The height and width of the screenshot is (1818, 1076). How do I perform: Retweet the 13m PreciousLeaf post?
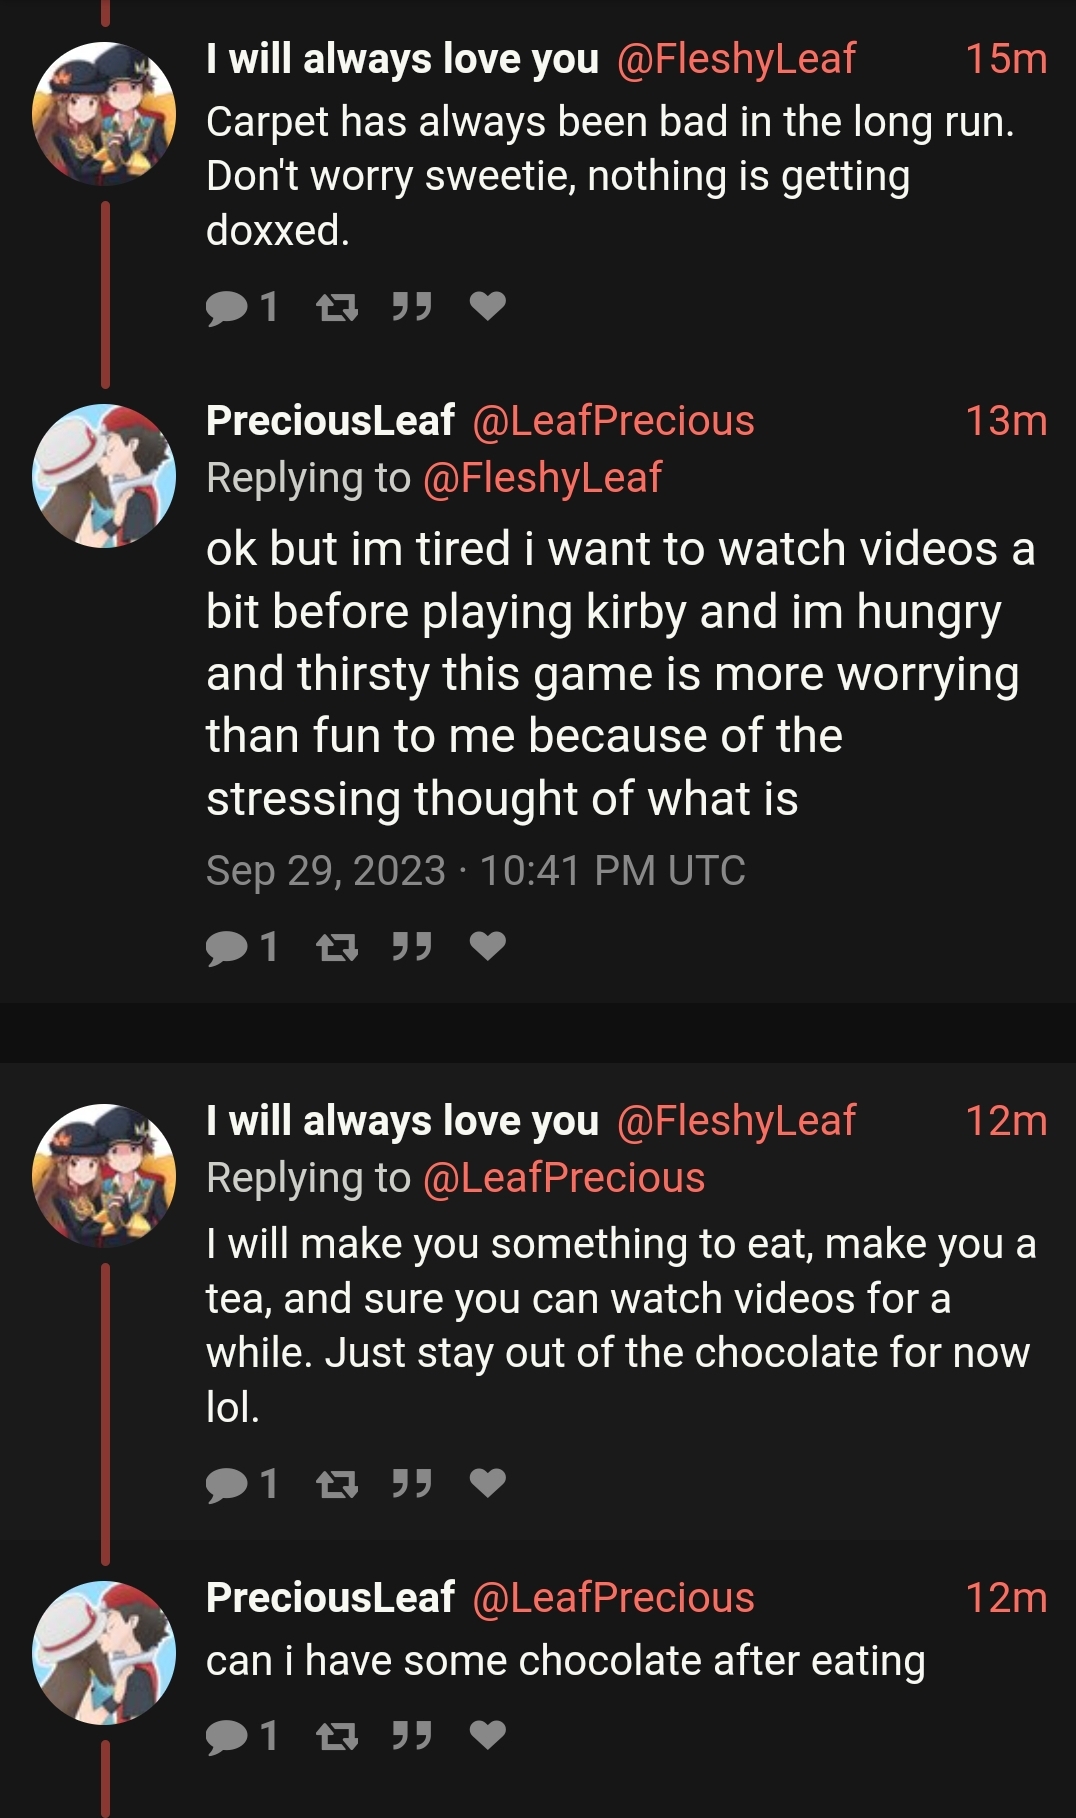337,947
